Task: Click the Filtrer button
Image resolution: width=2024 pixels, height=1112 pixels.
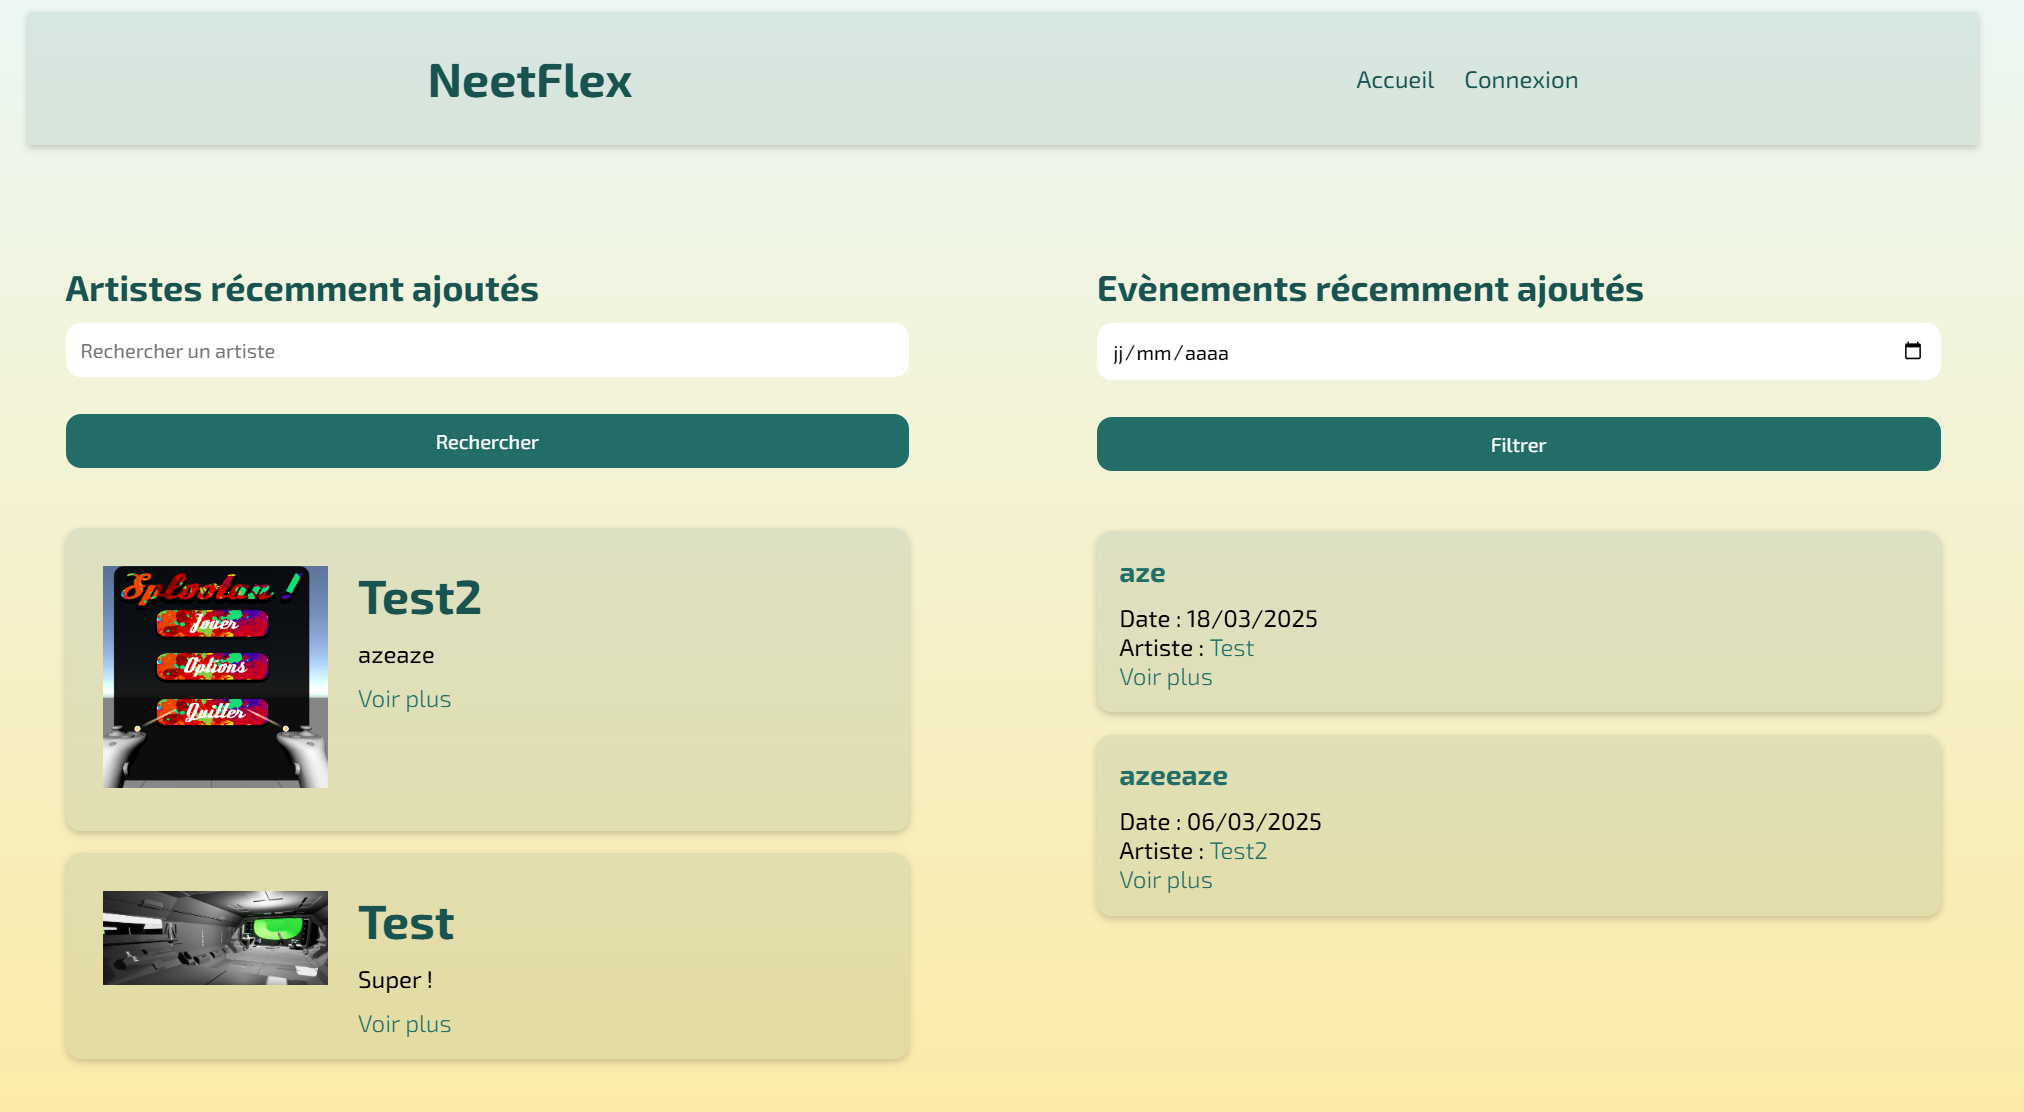Action: click(1518, 444)
